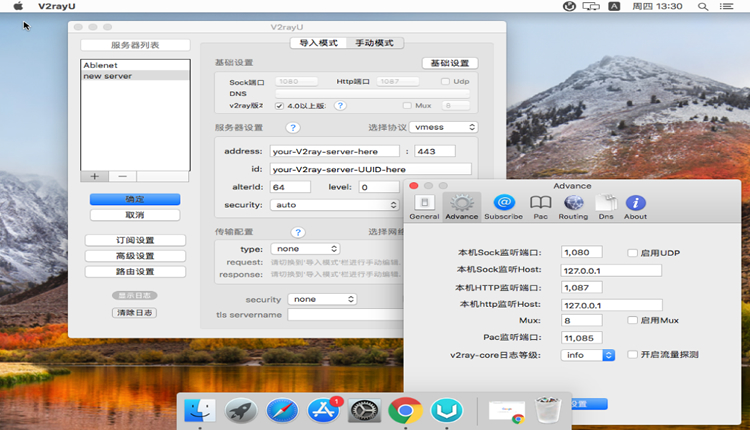Image resolution: width=750 pixels, height=430 pixels.
Task: Click the 基础设置 button
Action: point(450,63)
